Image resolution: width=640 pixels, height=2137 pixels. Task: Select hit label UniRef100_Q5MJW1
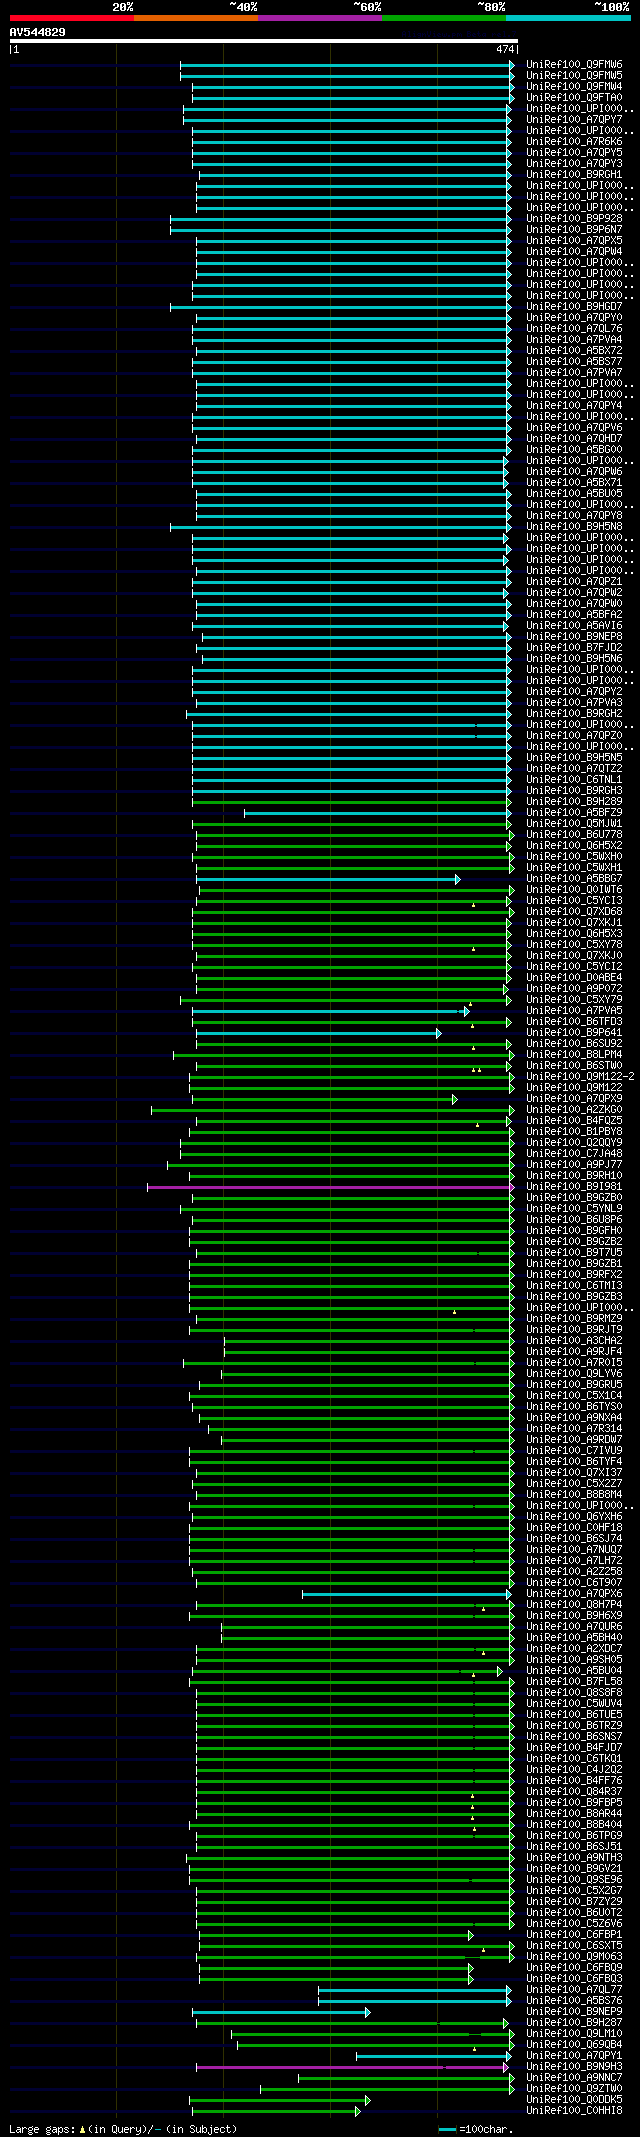pyautogui.click(x=574, y=824)
